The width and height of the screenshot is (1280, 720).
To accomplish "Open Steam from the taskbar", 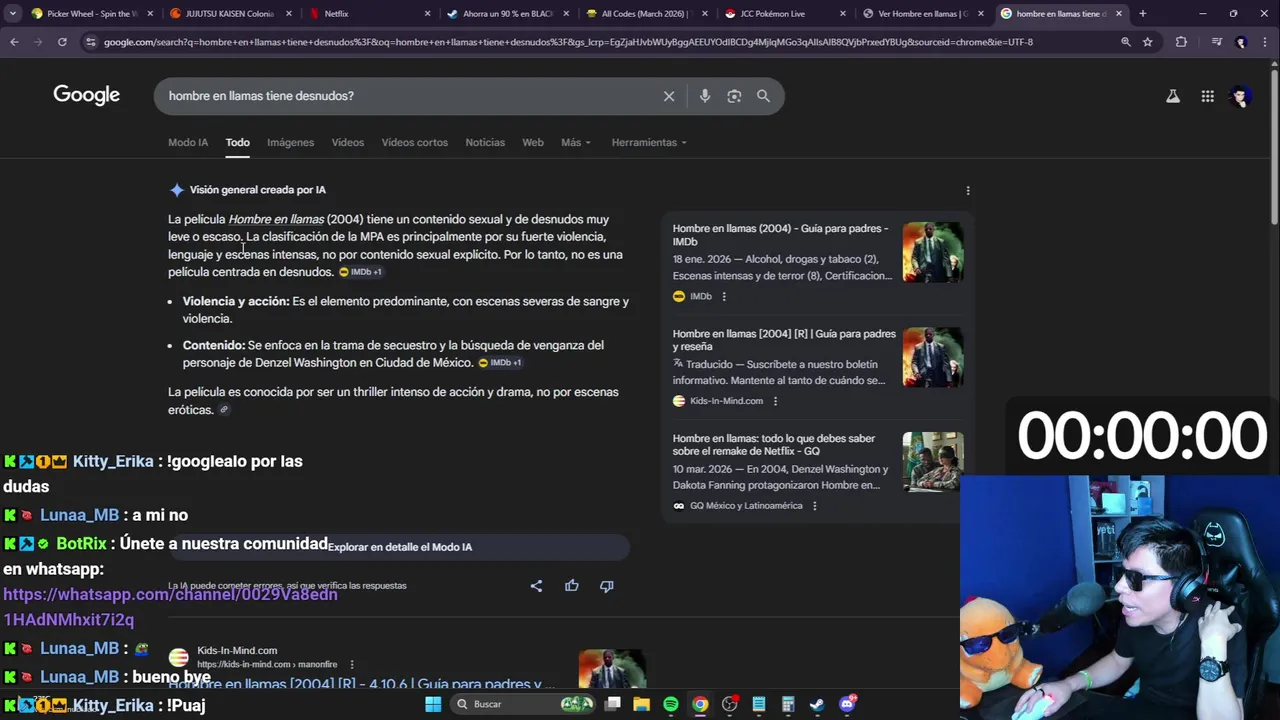I will click(x=817, y=704).
